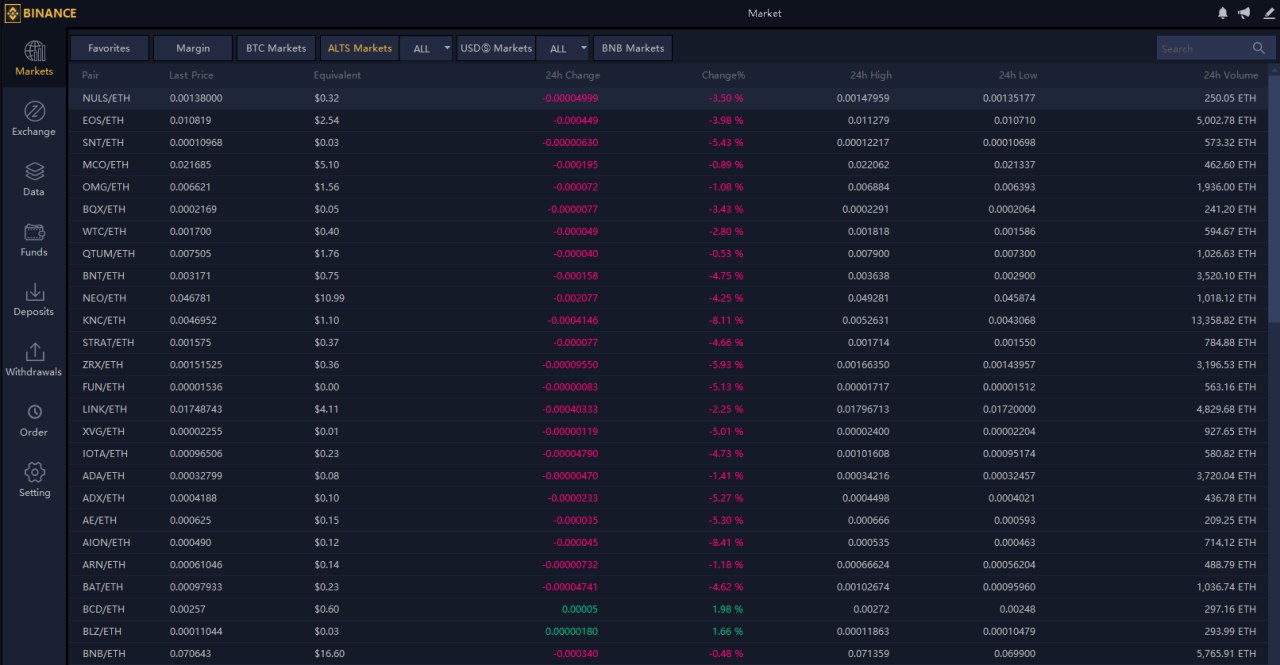
Task: Sort by 24h High column header
Action: tap(871, 75)
